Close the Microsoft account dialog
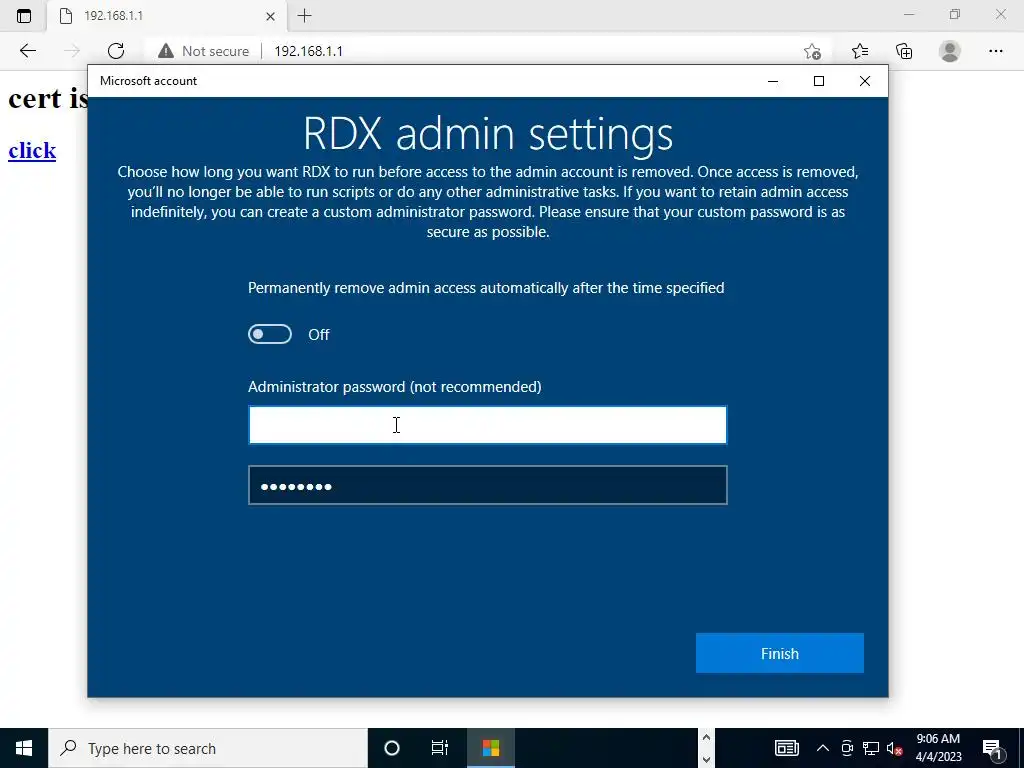 coord(865,81)
